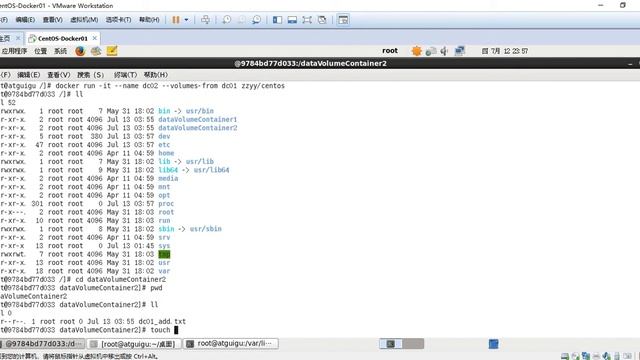Open VMware 帮助(H) menu
640x360 pixels.
point(149,20)
